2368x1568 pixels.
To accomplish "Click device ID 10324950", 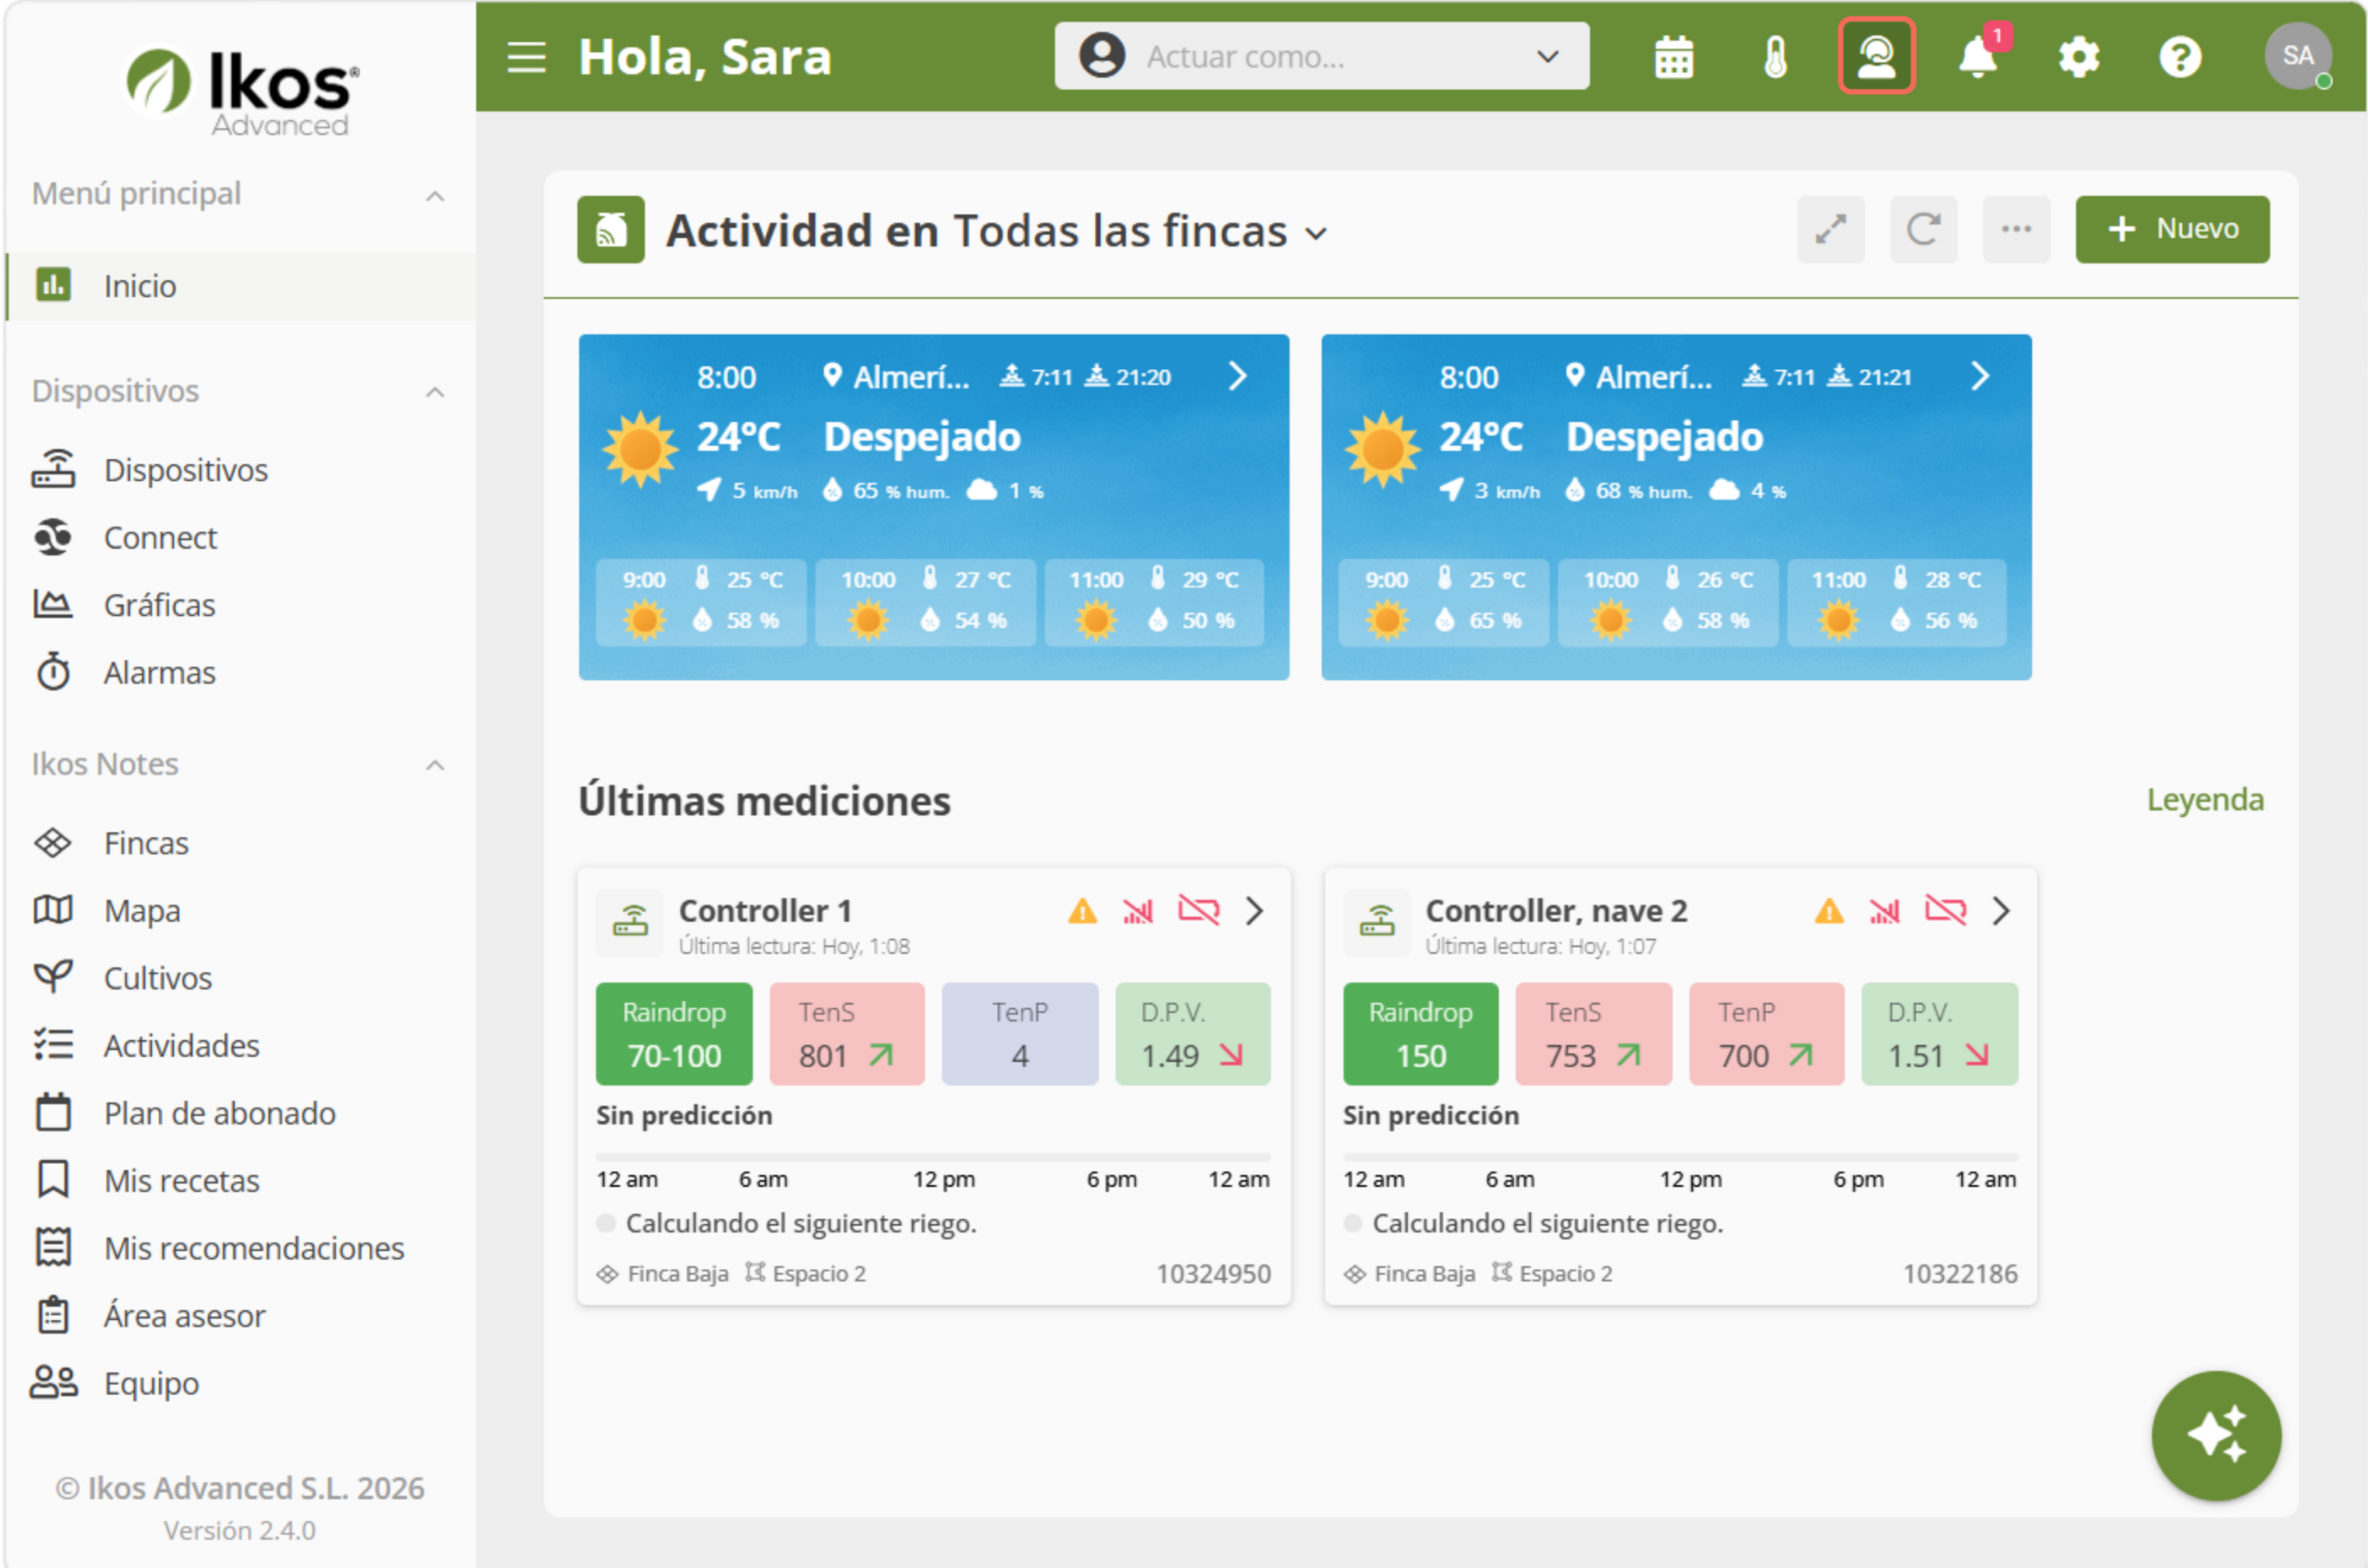I will click(1213, 1274).
